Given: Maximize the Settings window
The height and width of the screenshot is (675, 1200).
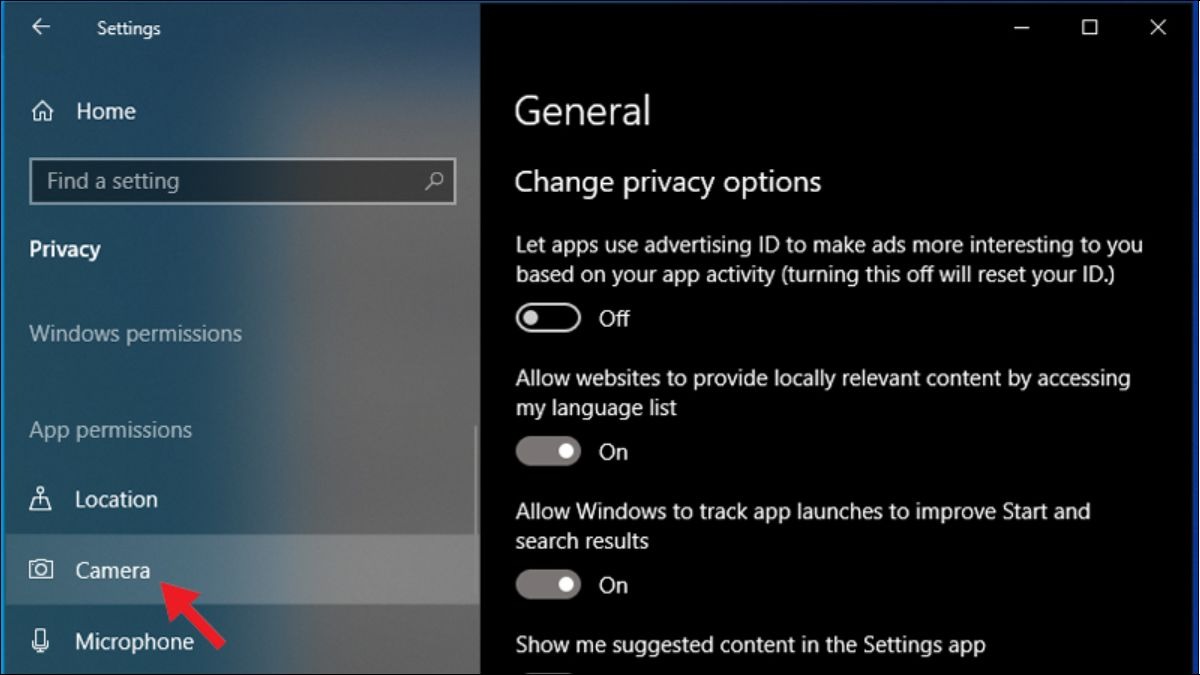Looking at the screenshot, I should pos(1090,28).
